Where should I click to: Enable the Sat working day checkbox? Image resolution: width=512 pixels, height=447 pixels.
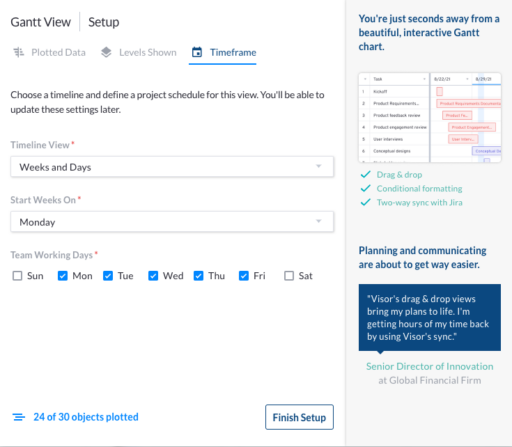coord(289,276)
